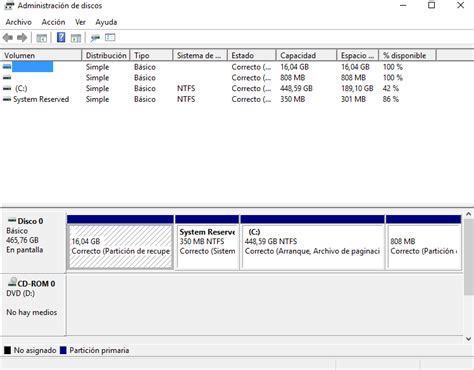The height and width of the screenshot is (370, 474).
Task: Click the last toolbar list-view icon
Action: [x=110, y=37]
